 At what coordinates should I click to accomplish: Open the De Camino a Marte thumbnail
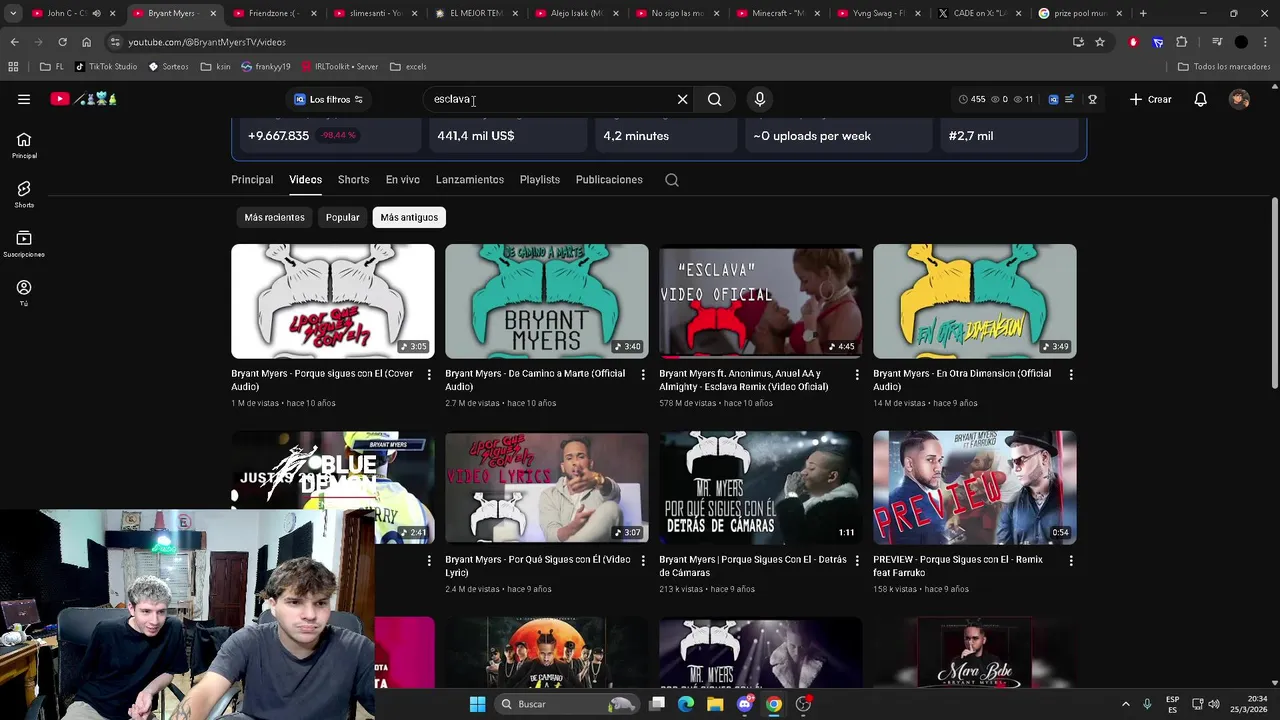[547, 301]
